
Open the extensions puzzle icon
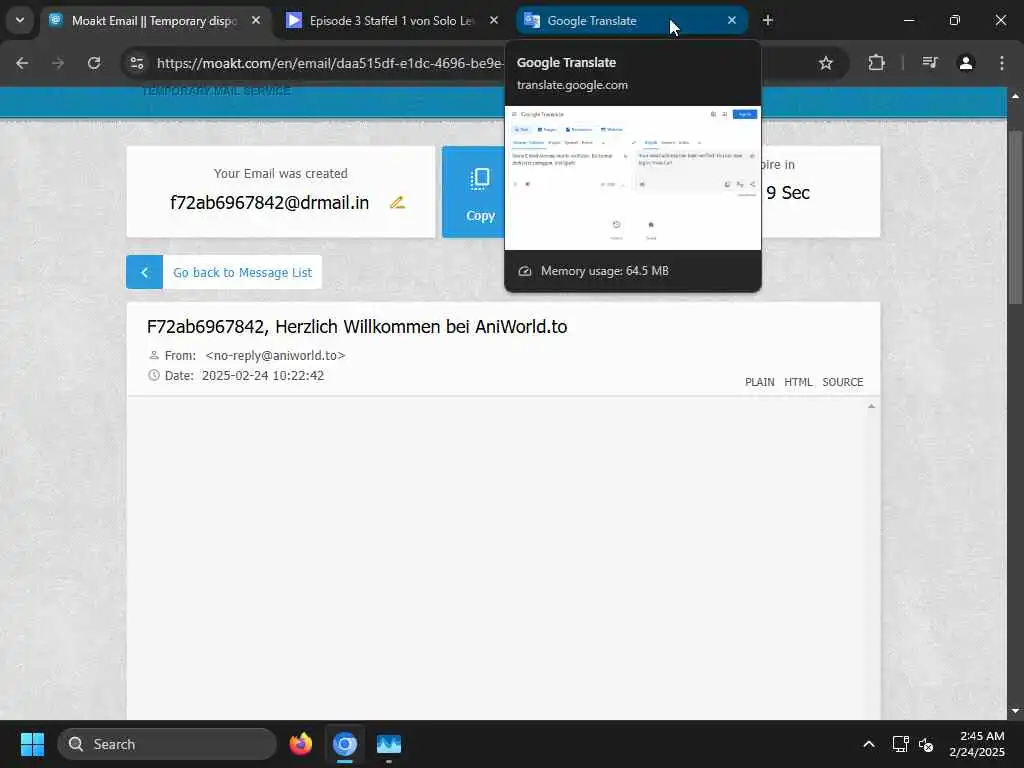click(876, 63)
